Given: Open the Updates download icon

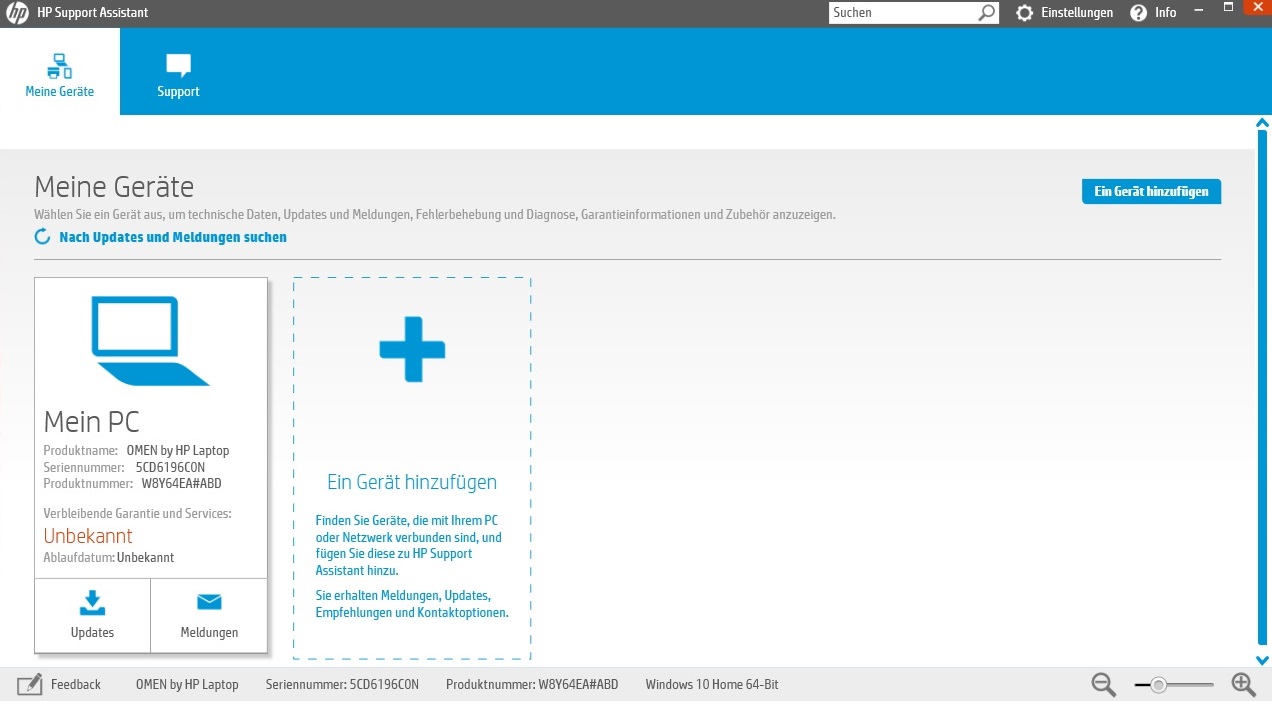Looking at the screenshot, I should pyautogui.click(x=92, y=602).
